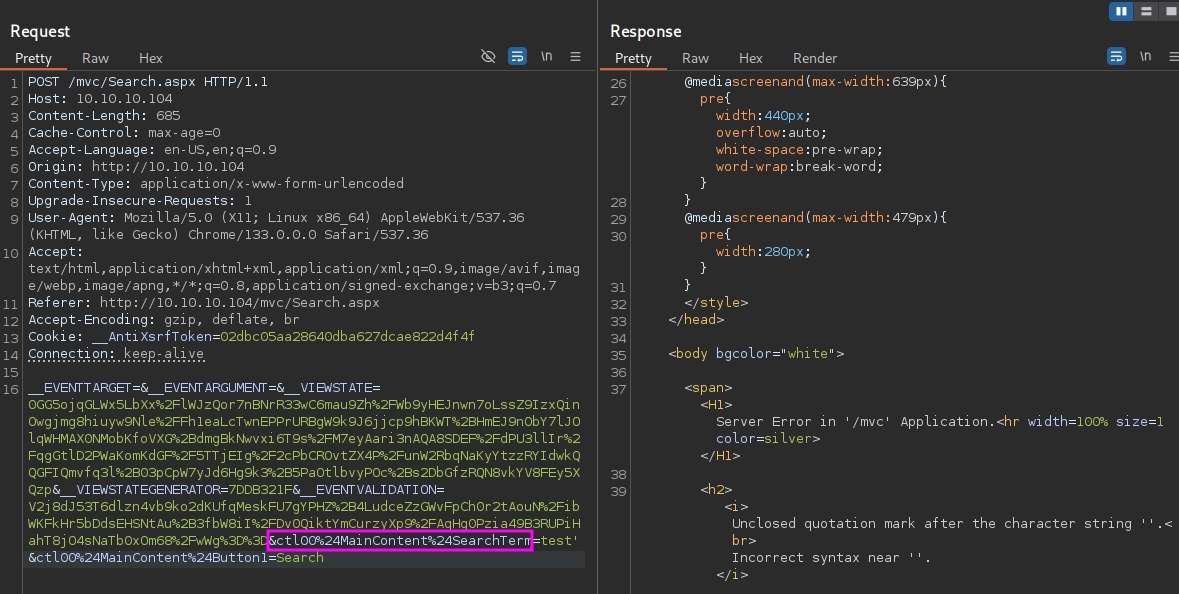
Task: Click the __VIEWSTATEGENERATOR=7DDB321F parameter
Action: pos(177,489)
